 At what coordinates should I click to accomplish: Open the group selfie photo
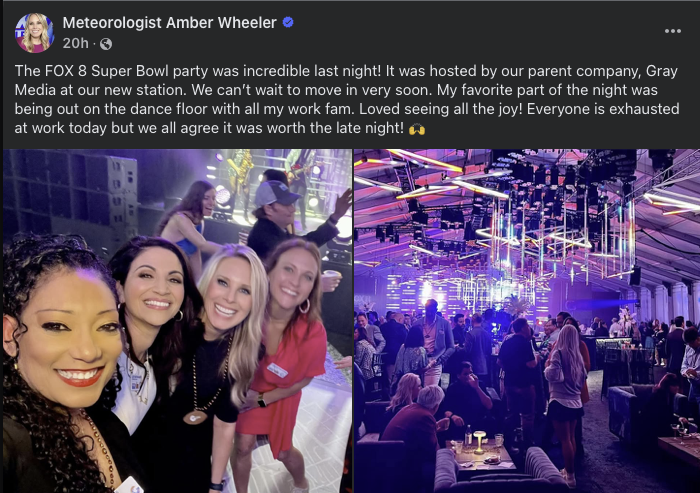(x=177, y=321)
